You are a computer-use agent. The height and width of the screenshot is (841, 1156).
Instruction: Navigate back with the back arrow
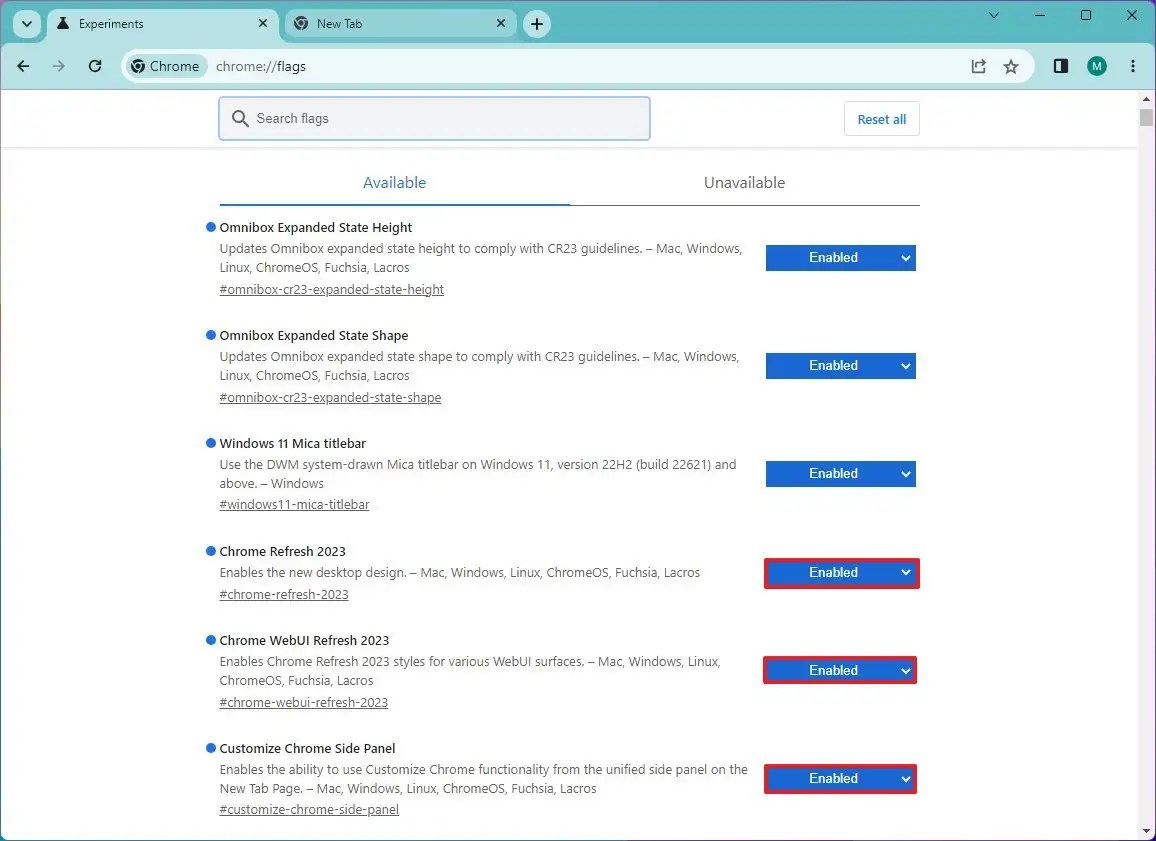coord(23,66)
